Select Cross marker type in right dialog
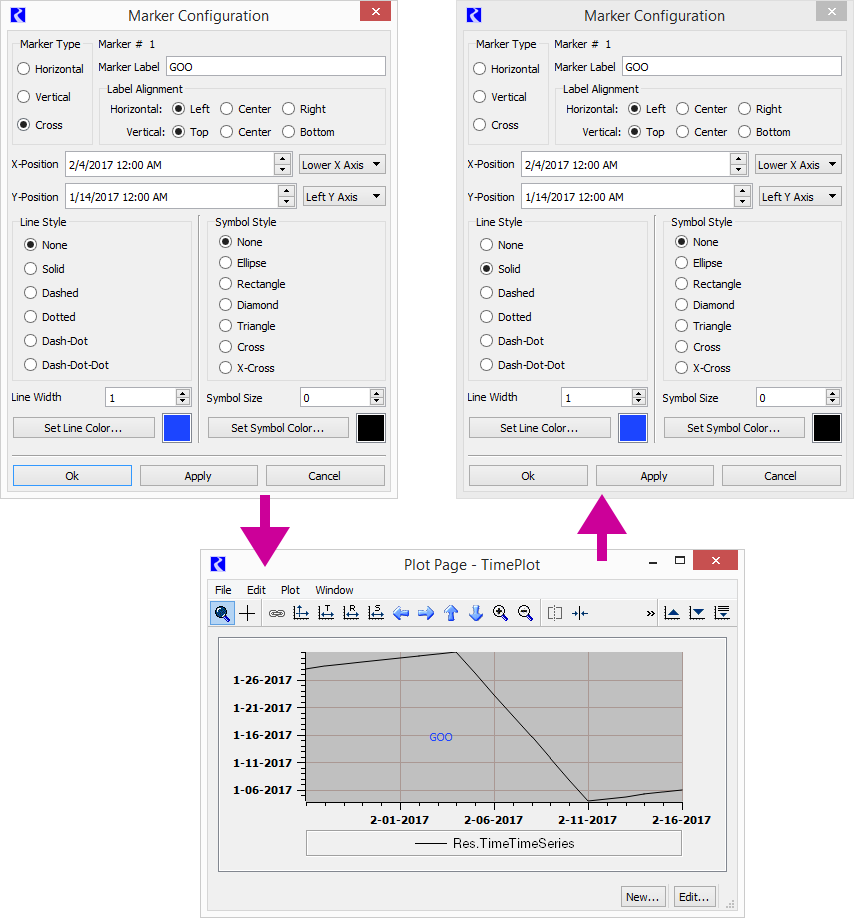This screenshot has height=918, width=854. point(496,125)
